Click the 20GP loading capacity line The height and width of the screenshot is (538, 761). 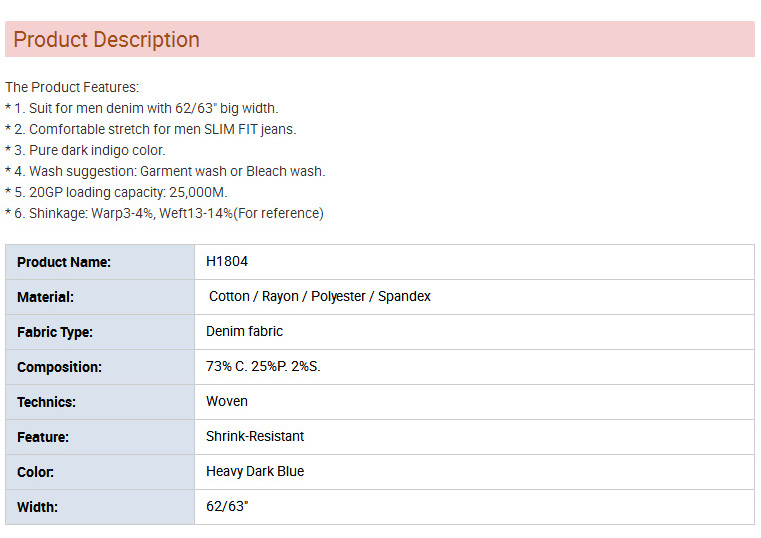(x=116, y=193)
